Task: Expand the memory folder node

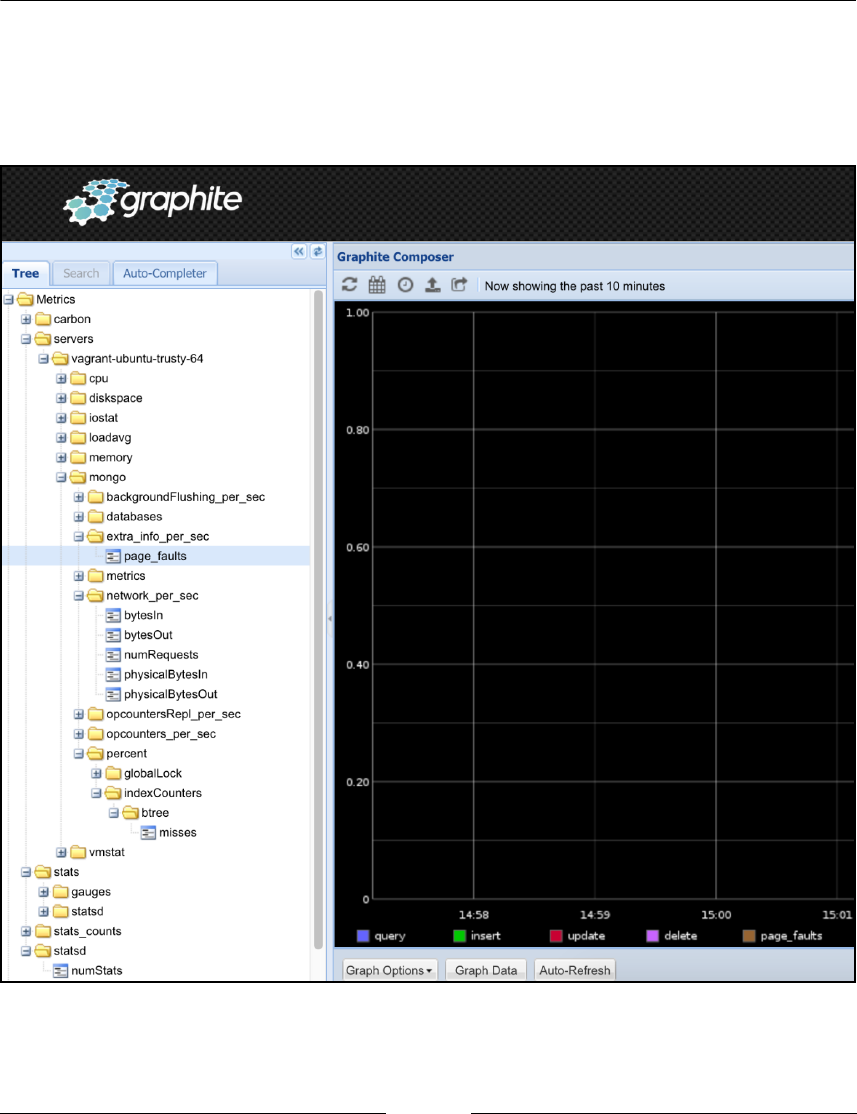Action: click(x=61, y=458)
